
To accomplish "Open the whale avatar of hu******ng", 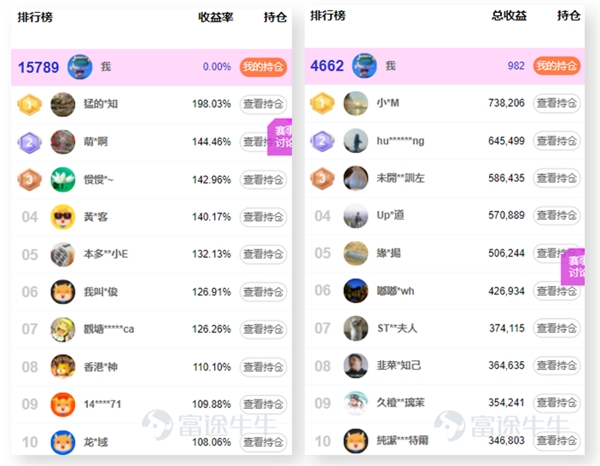I will (355, 141).
